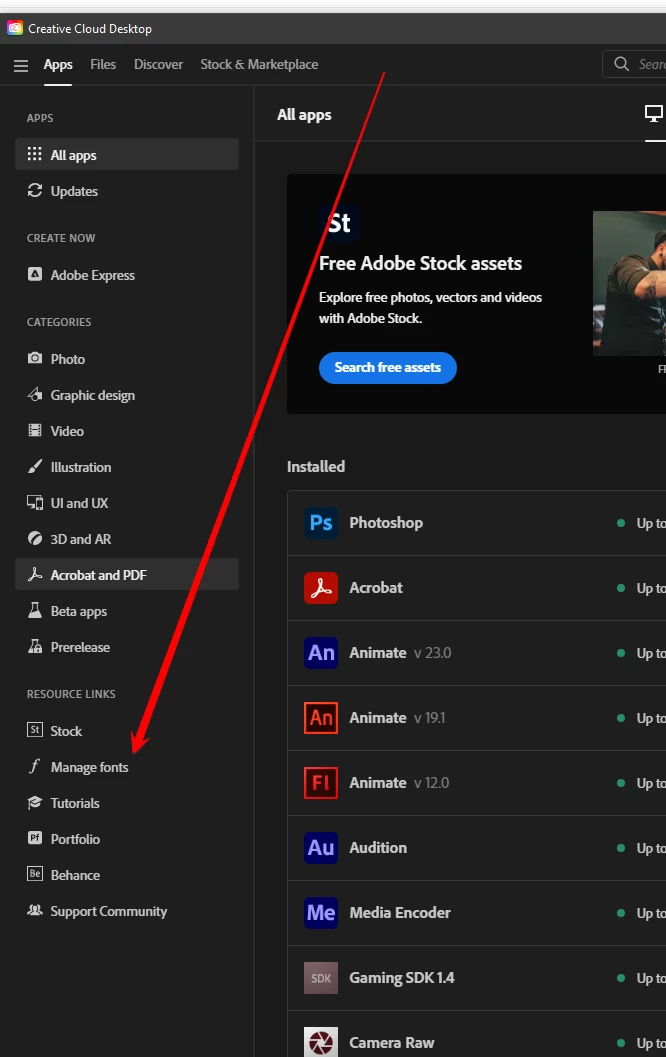This screenshot has width=666, height=1057.
Task: Click the Audition Au app icon
Action: (x=321, y=847)
